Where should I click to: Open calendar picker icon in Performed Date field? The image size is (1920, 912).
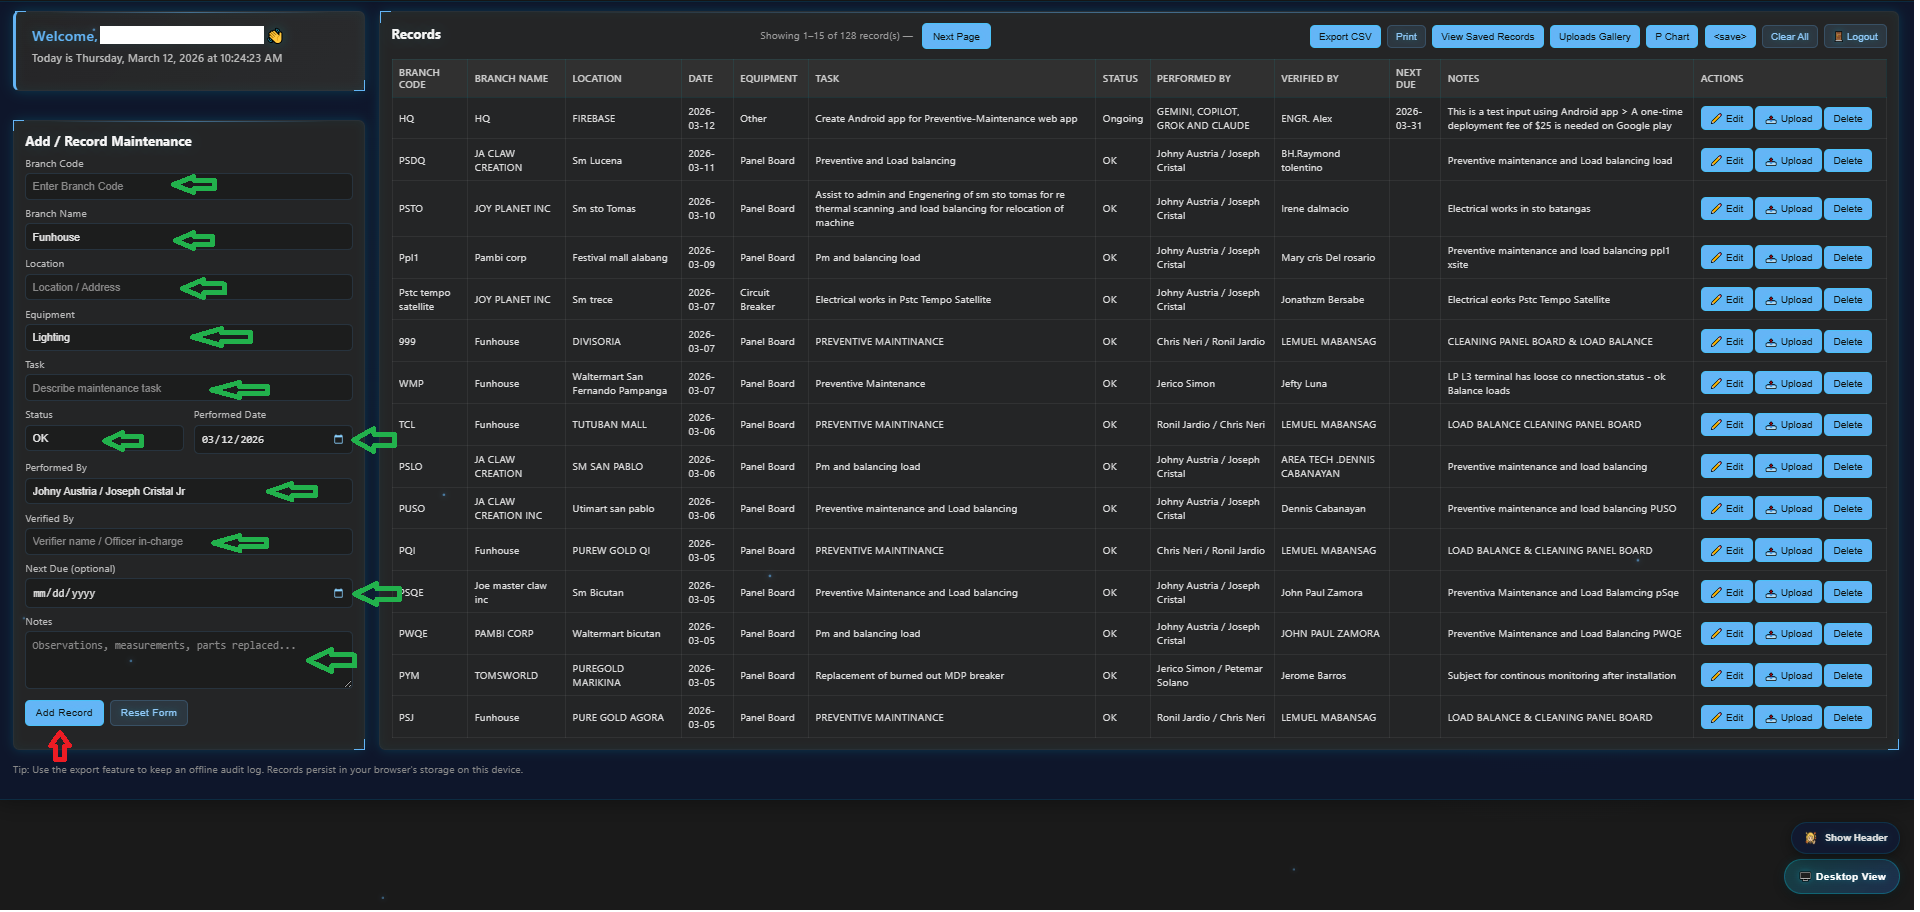point(338,440)
